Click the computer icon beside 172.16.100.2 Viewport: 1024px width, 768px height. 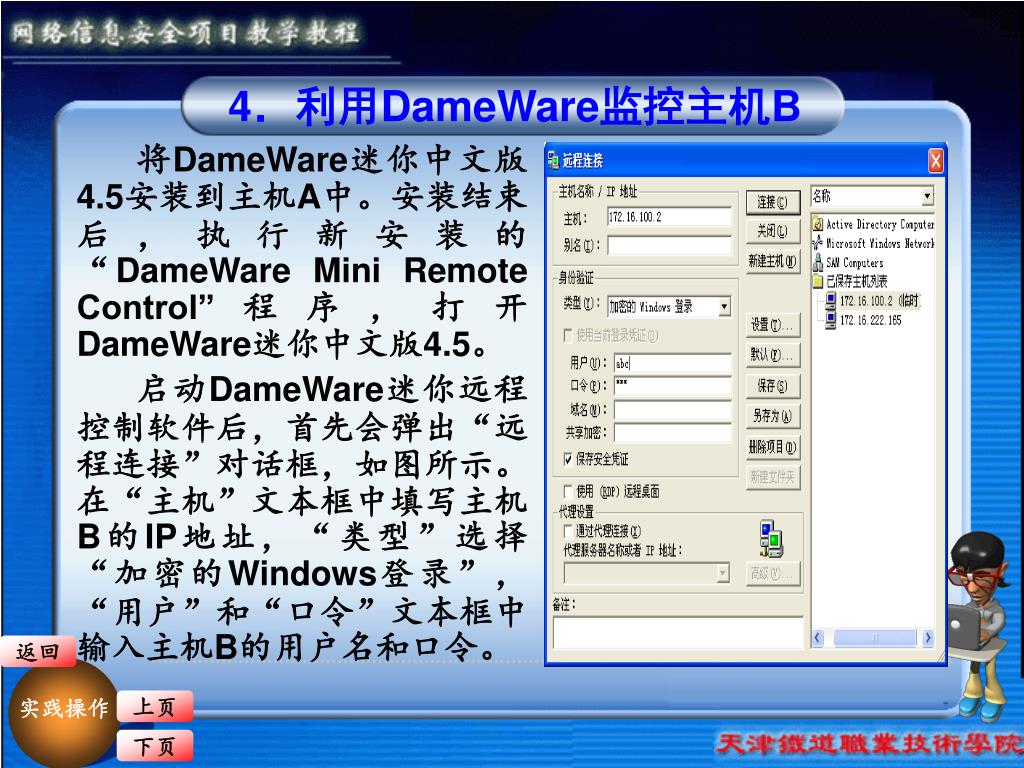point(830,300)
